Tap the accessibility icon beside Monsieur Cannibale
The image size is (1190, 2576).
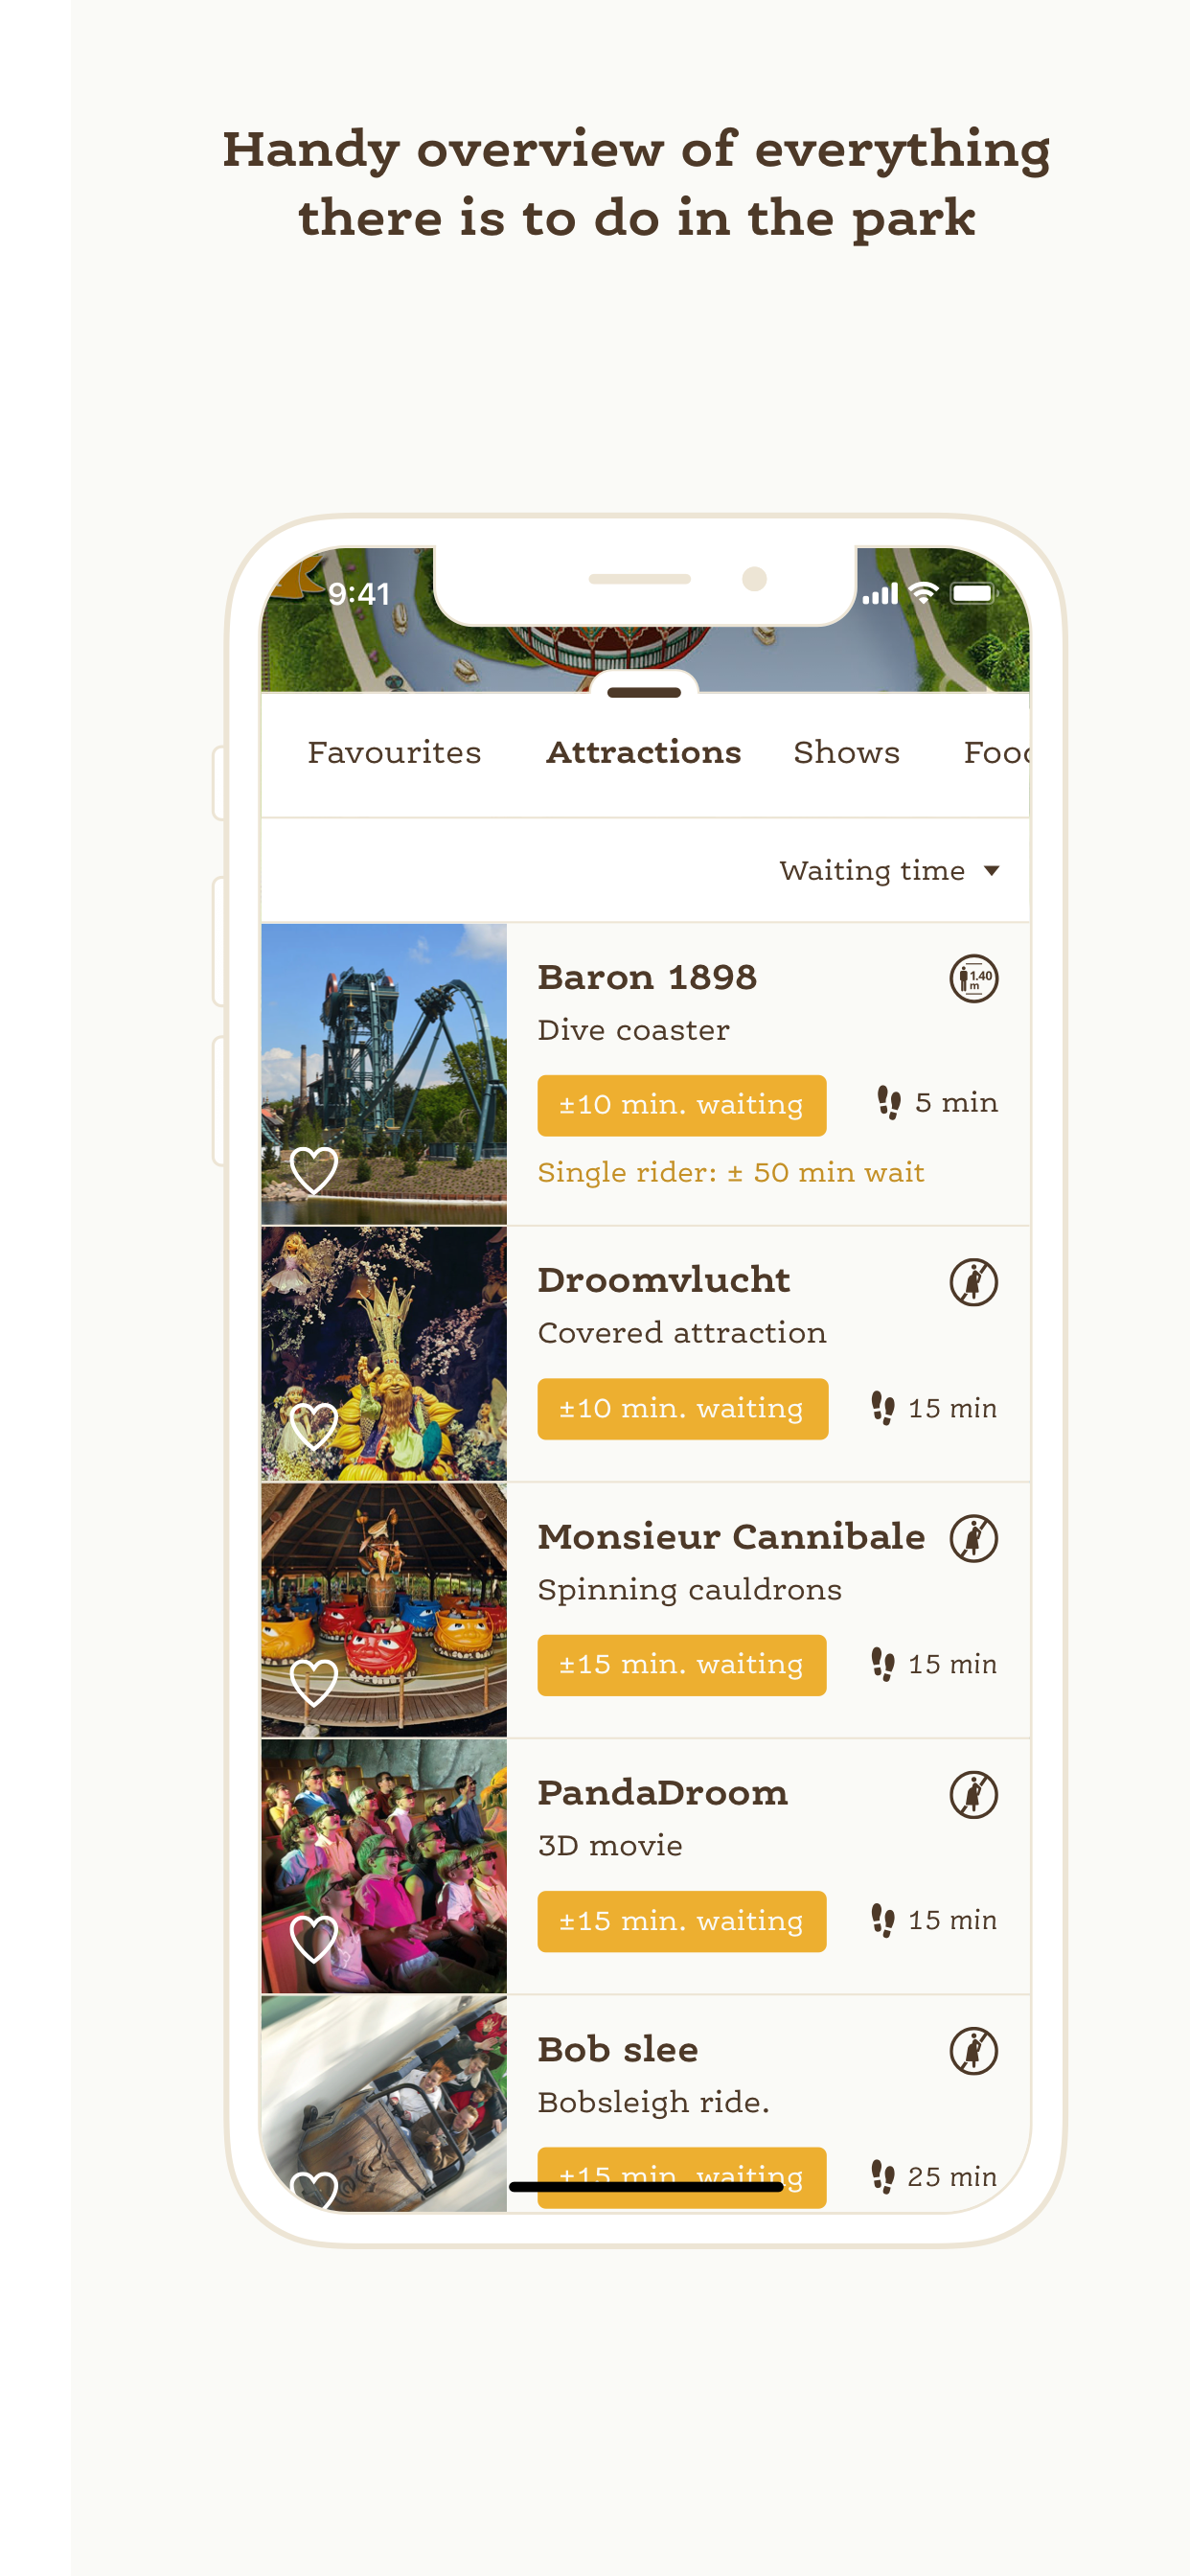click(x=973, y=1538)
